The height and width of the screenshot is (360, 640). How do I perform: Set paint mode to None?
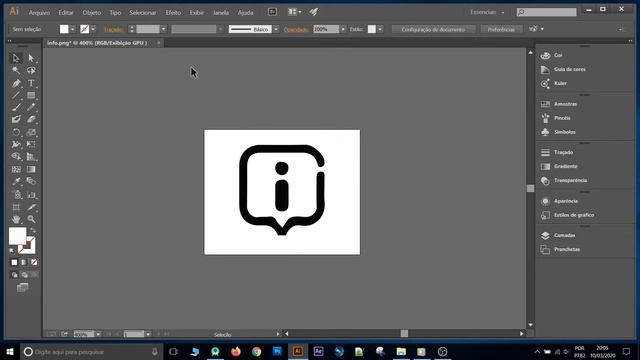tap(34, 262)
